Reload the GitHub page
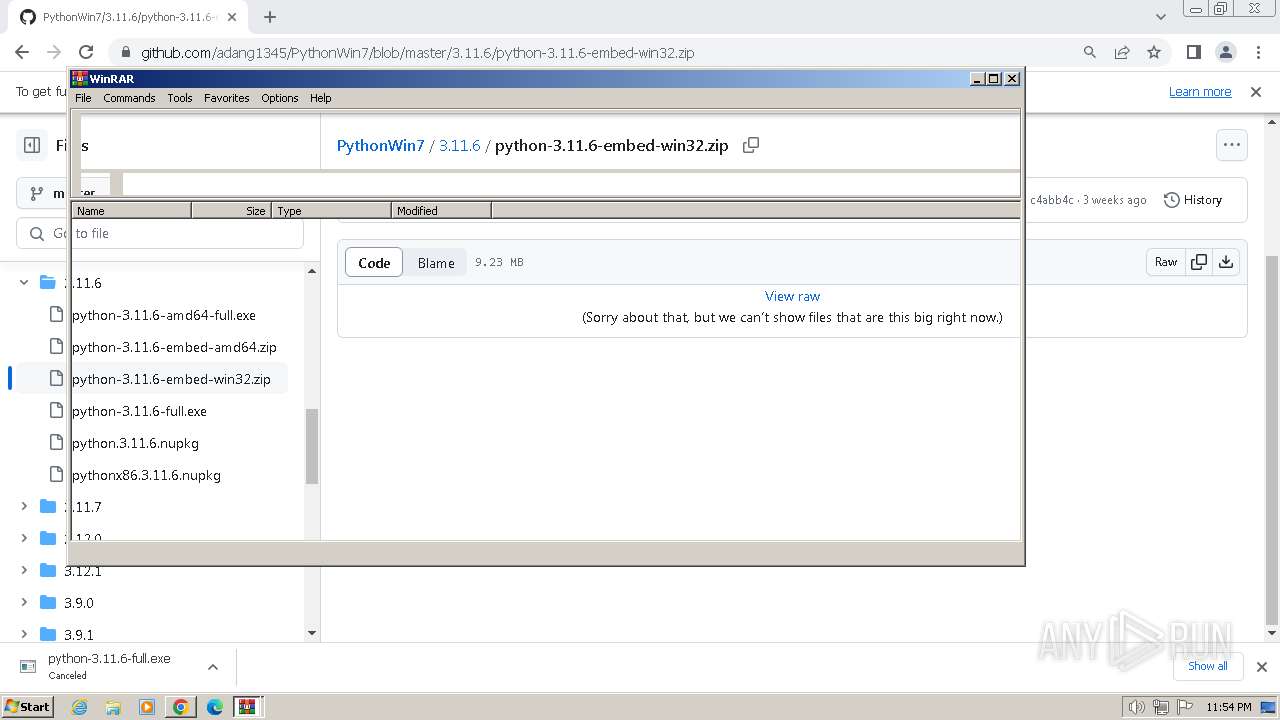 pos(86,52)
